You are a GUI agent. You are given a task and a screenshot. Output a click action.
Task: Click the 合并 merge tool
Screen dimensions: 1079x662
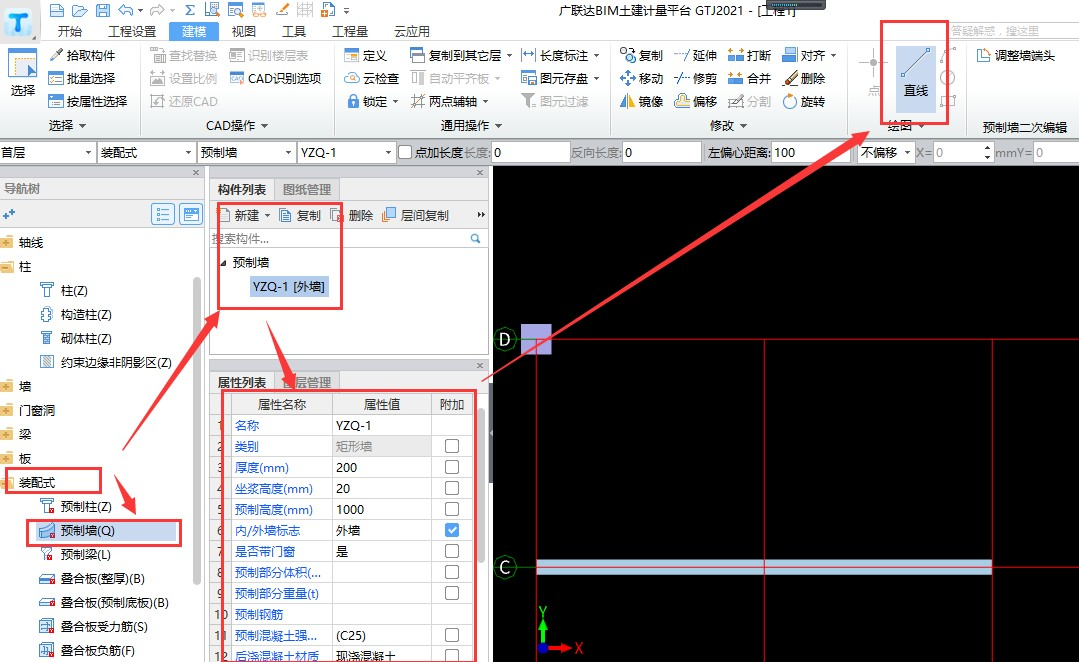click(749, 78)
